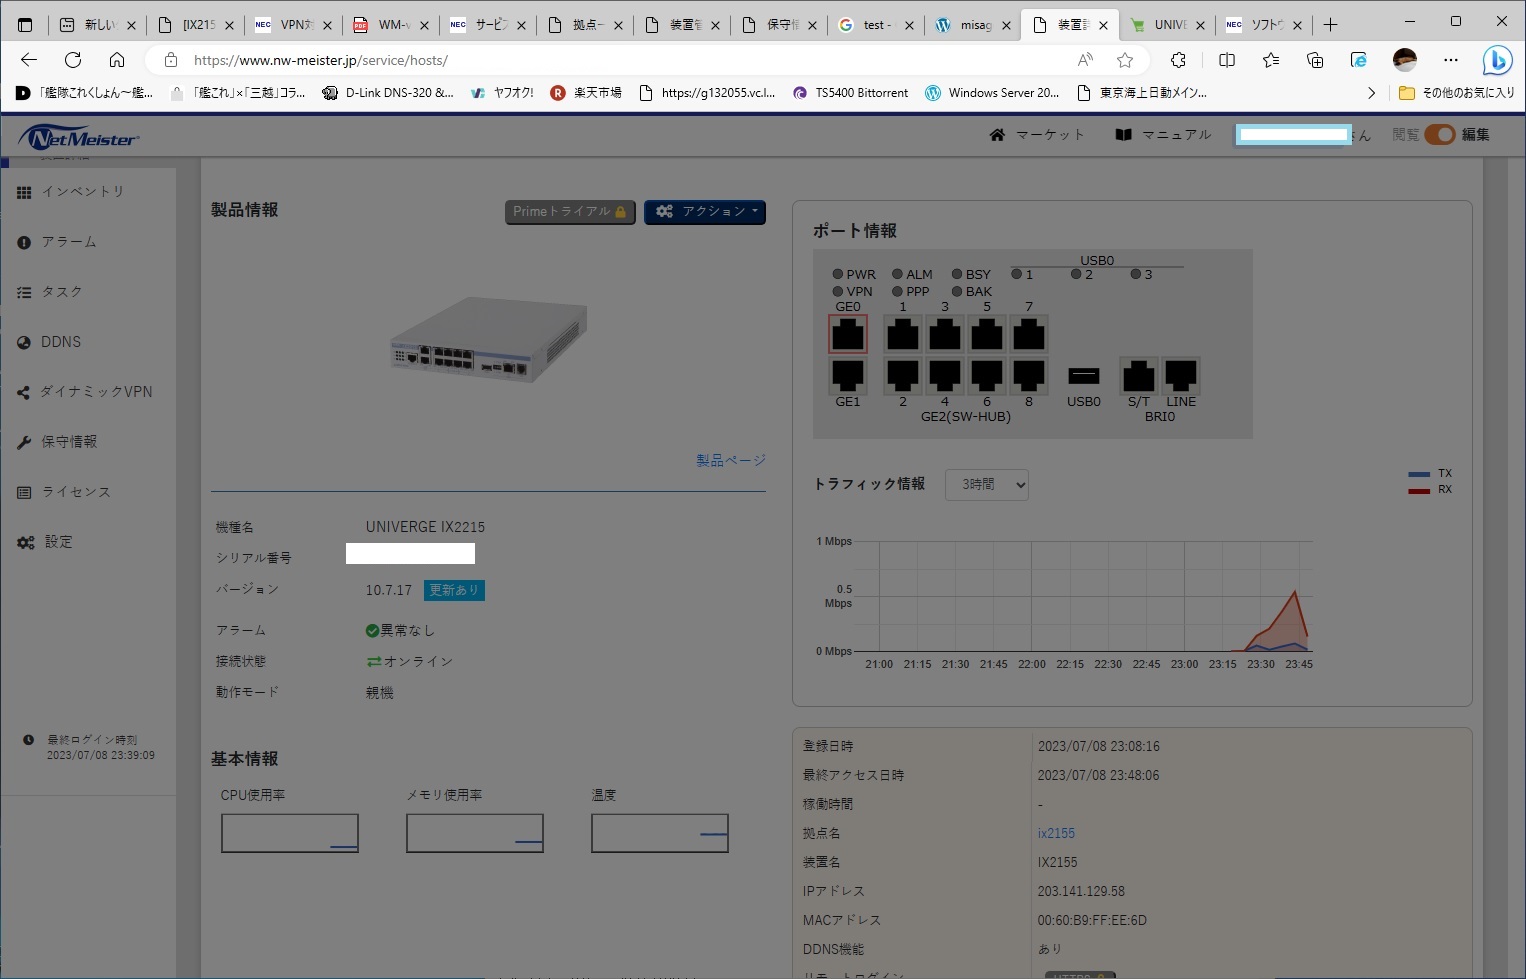Open the 楽天市場 bookmark
The height and width of the screenshot is (979, 1526).
click(586, 93)
